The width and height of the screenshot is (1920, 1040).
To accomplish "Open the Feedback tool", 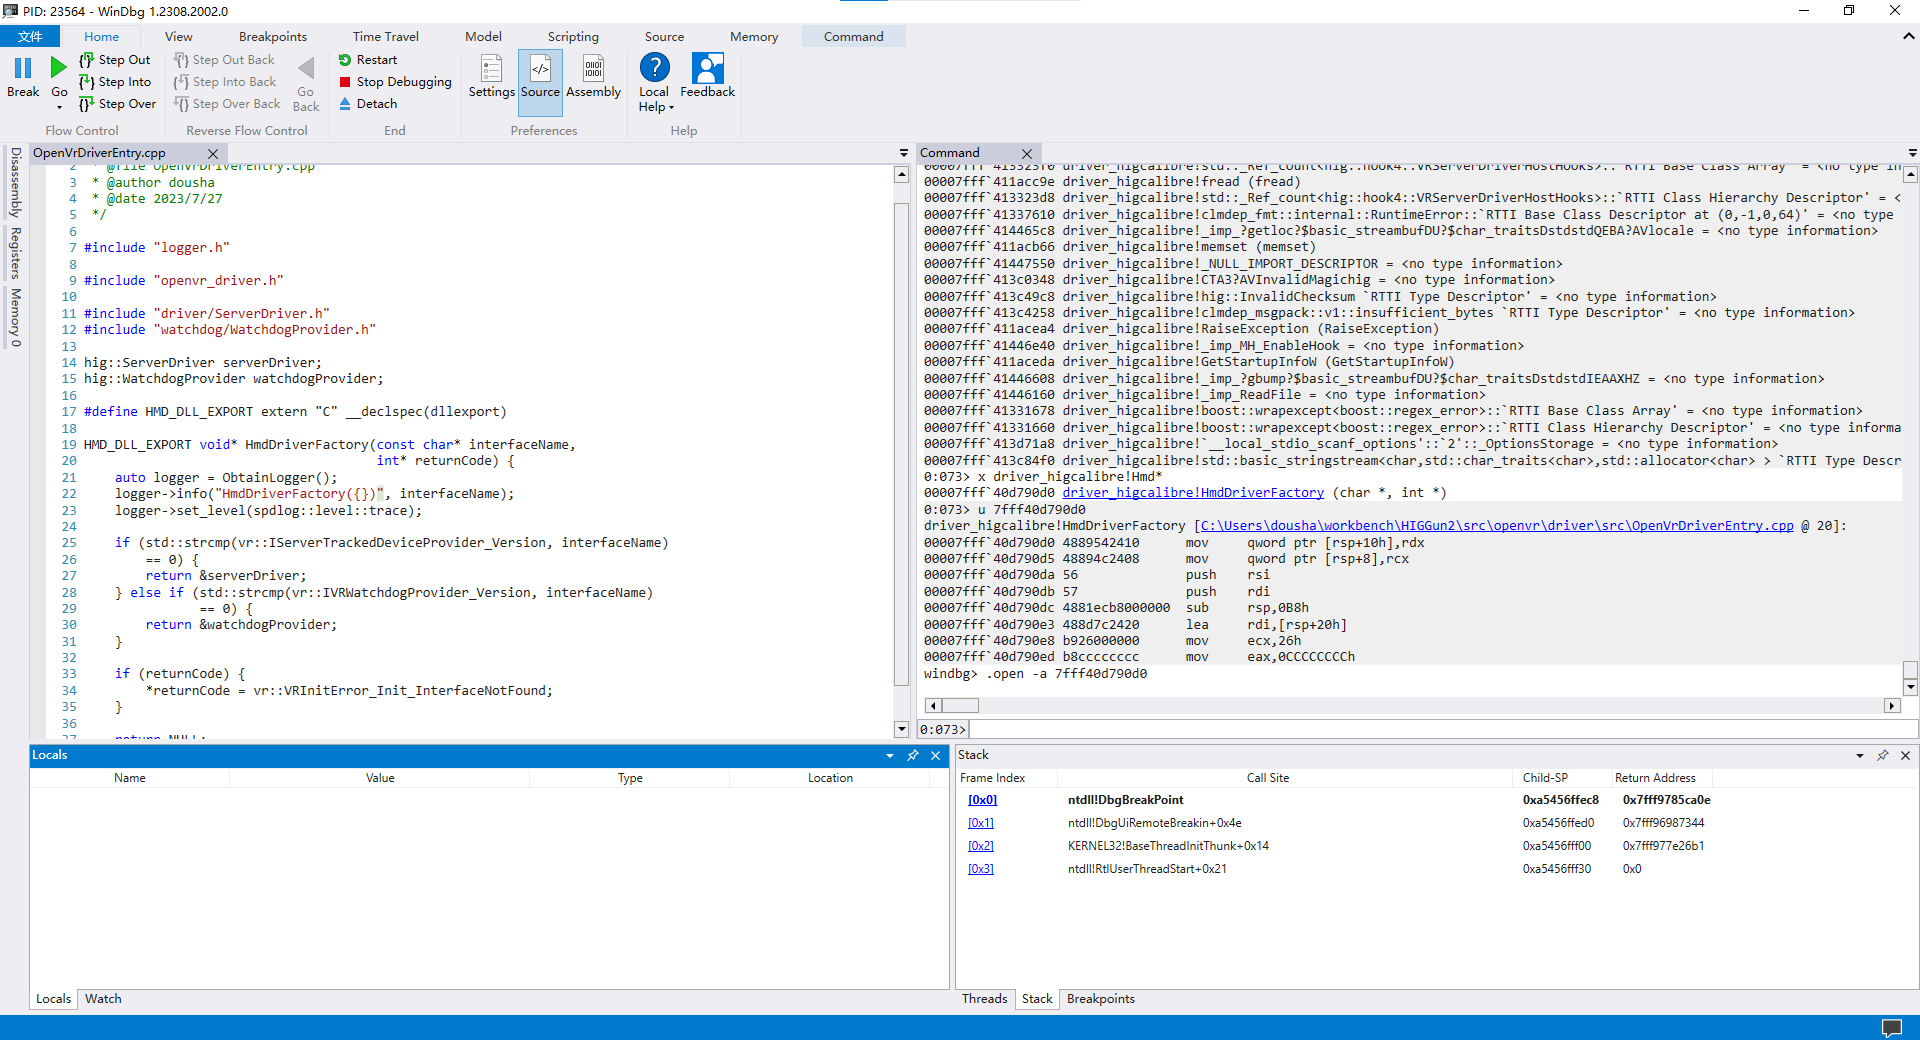I will (708, 76).
